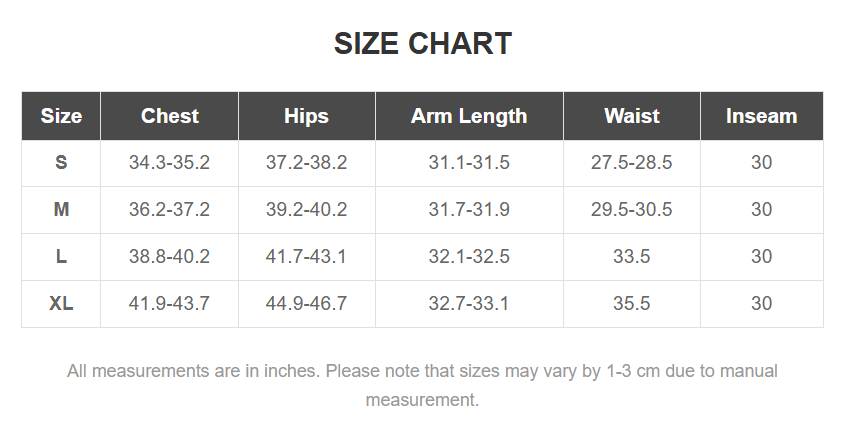Click the Inseam column header
848x436 pixels.
761,116
